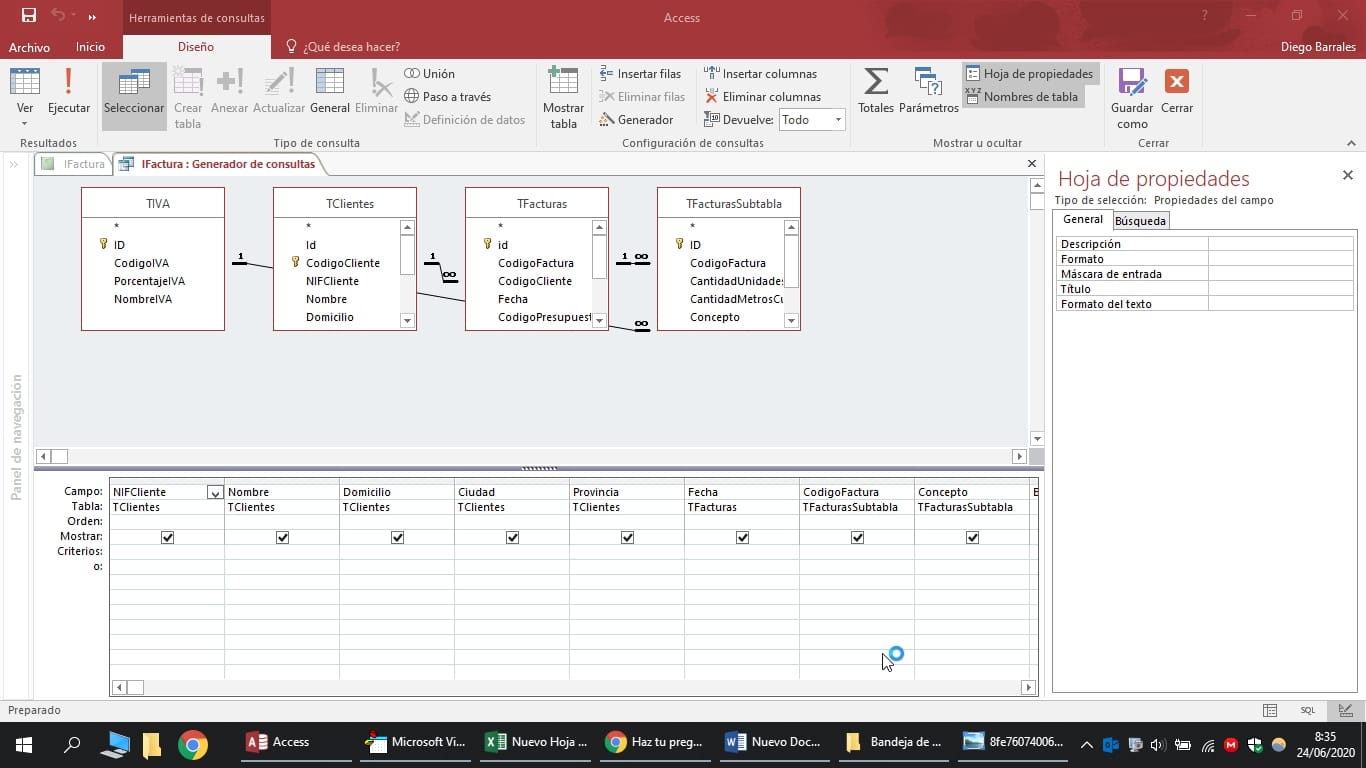Toggle Mostrar checkbox for Concepto column
This screenshot has width=1366, height=768.
(972, 538)
